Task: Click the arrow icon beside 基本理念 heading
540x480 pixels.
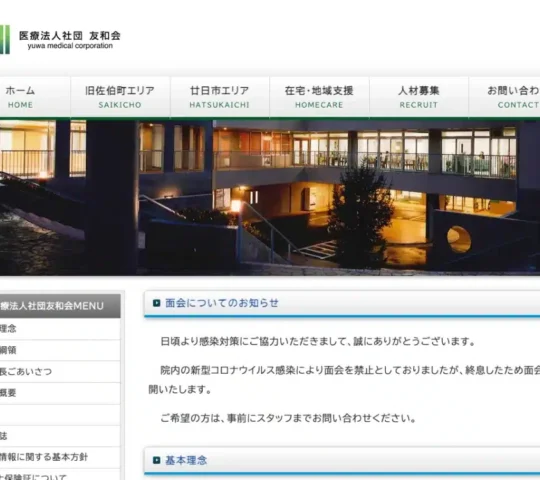Action: [x=156, y=460]
